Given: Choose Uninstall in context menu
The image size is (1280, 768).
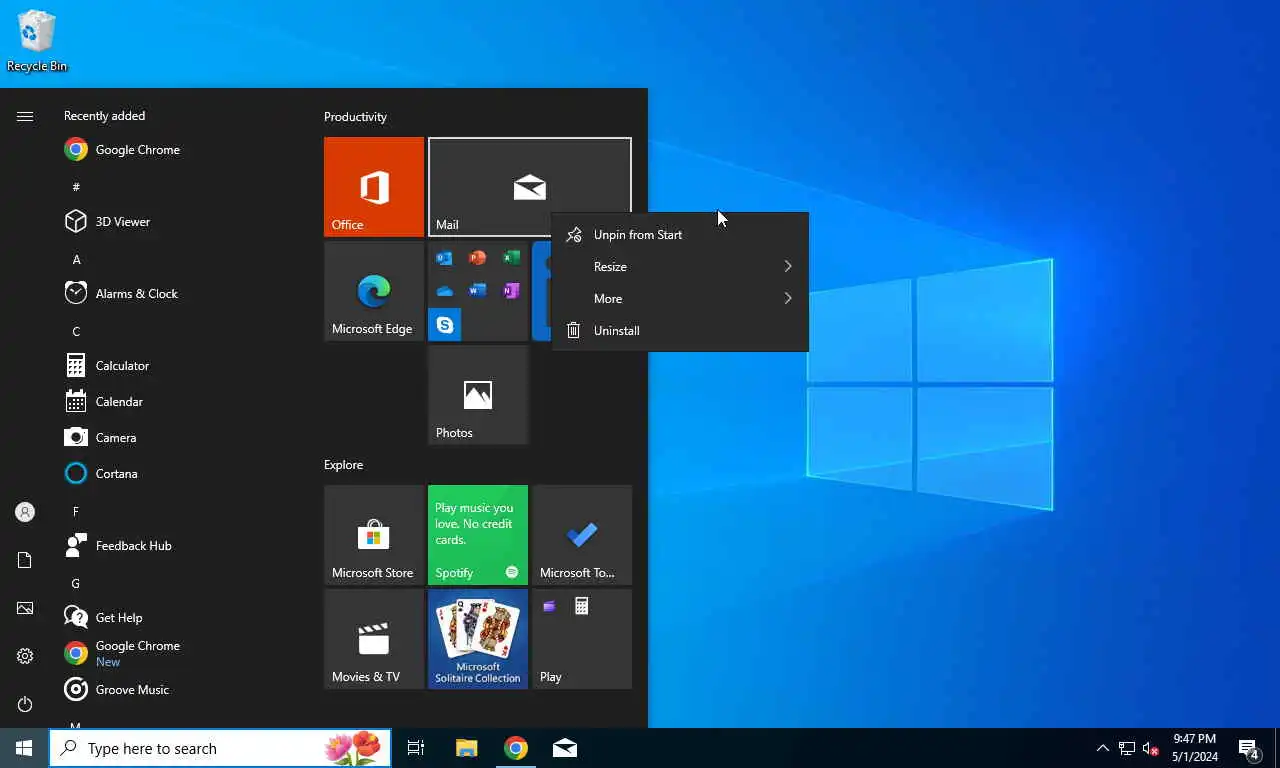Looking at the screenshot, I should [x=680, y=331].
